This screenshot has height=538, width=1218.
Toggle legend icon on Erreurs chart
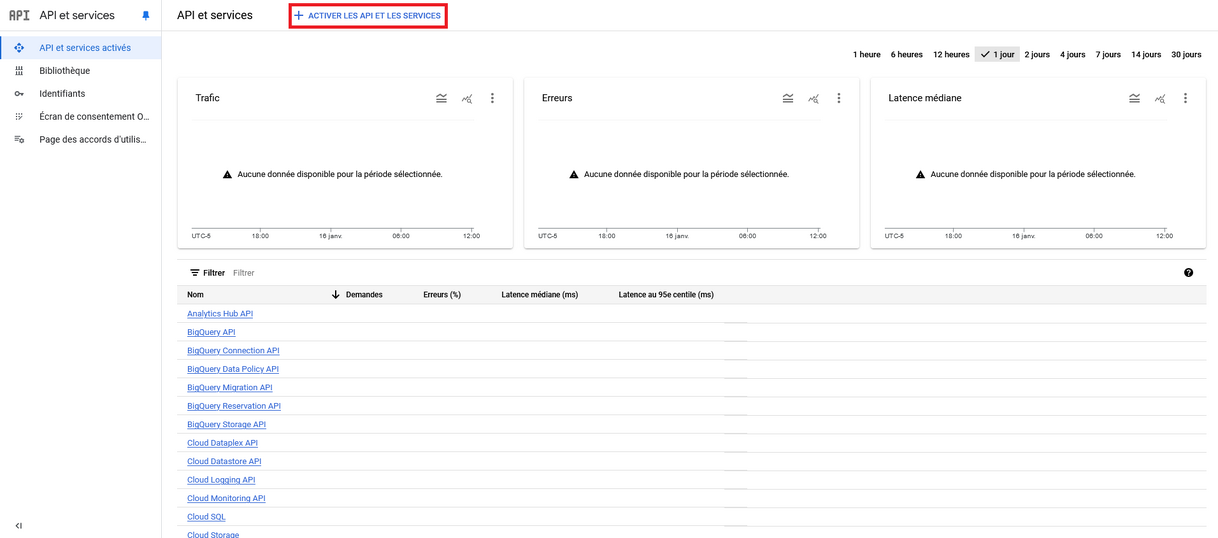788,99
